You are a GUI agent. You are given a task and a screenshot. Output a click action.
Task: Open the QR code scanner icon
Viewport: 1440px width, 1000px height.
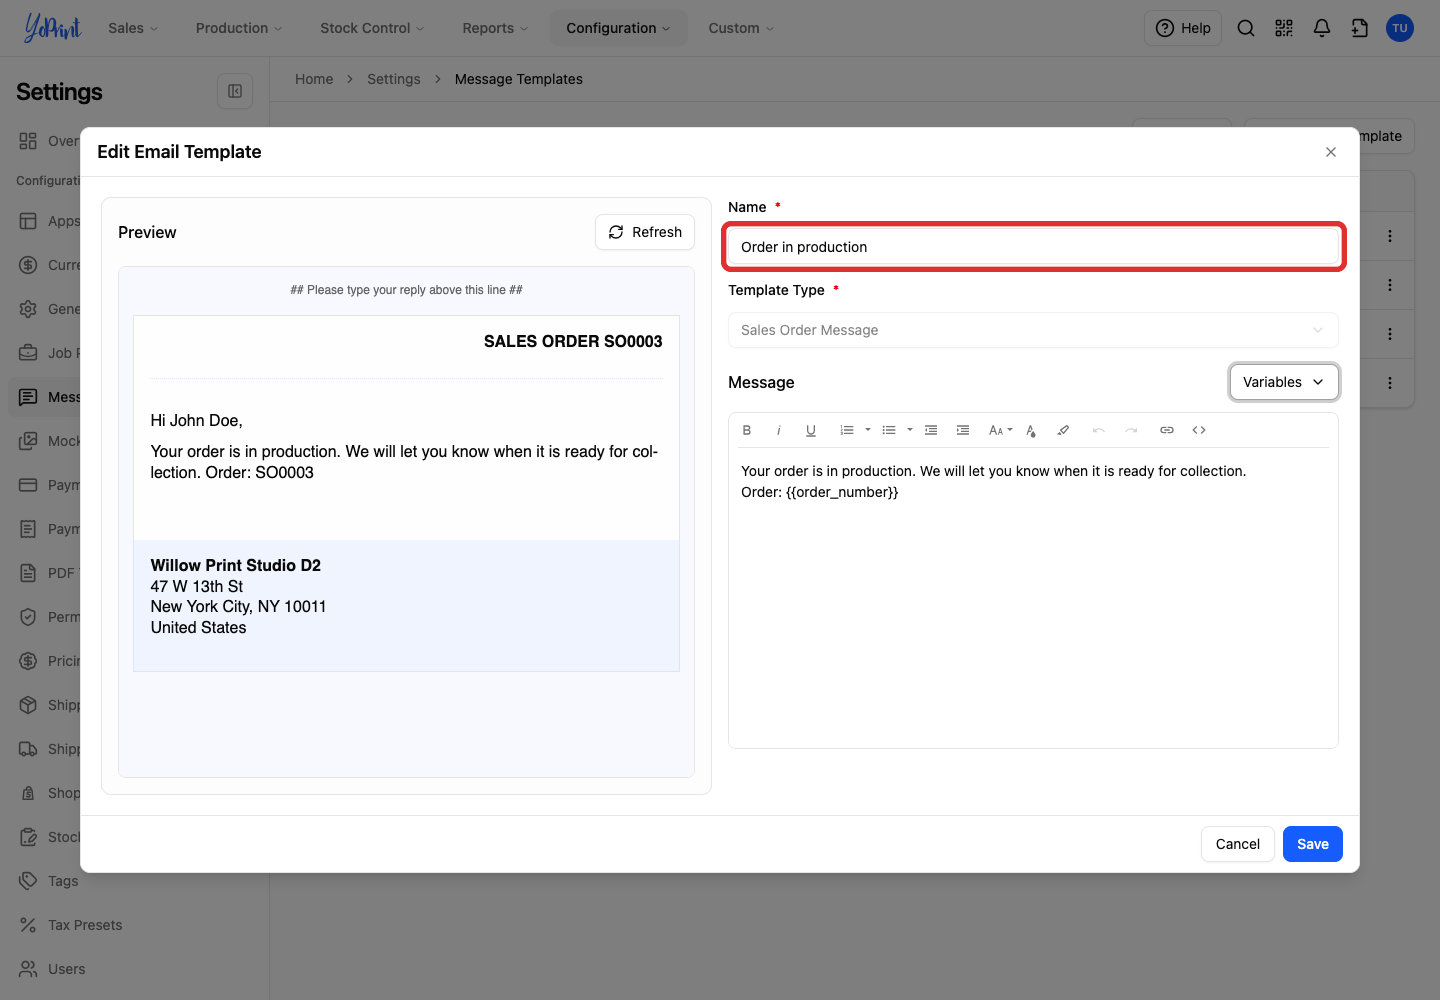1284,28
